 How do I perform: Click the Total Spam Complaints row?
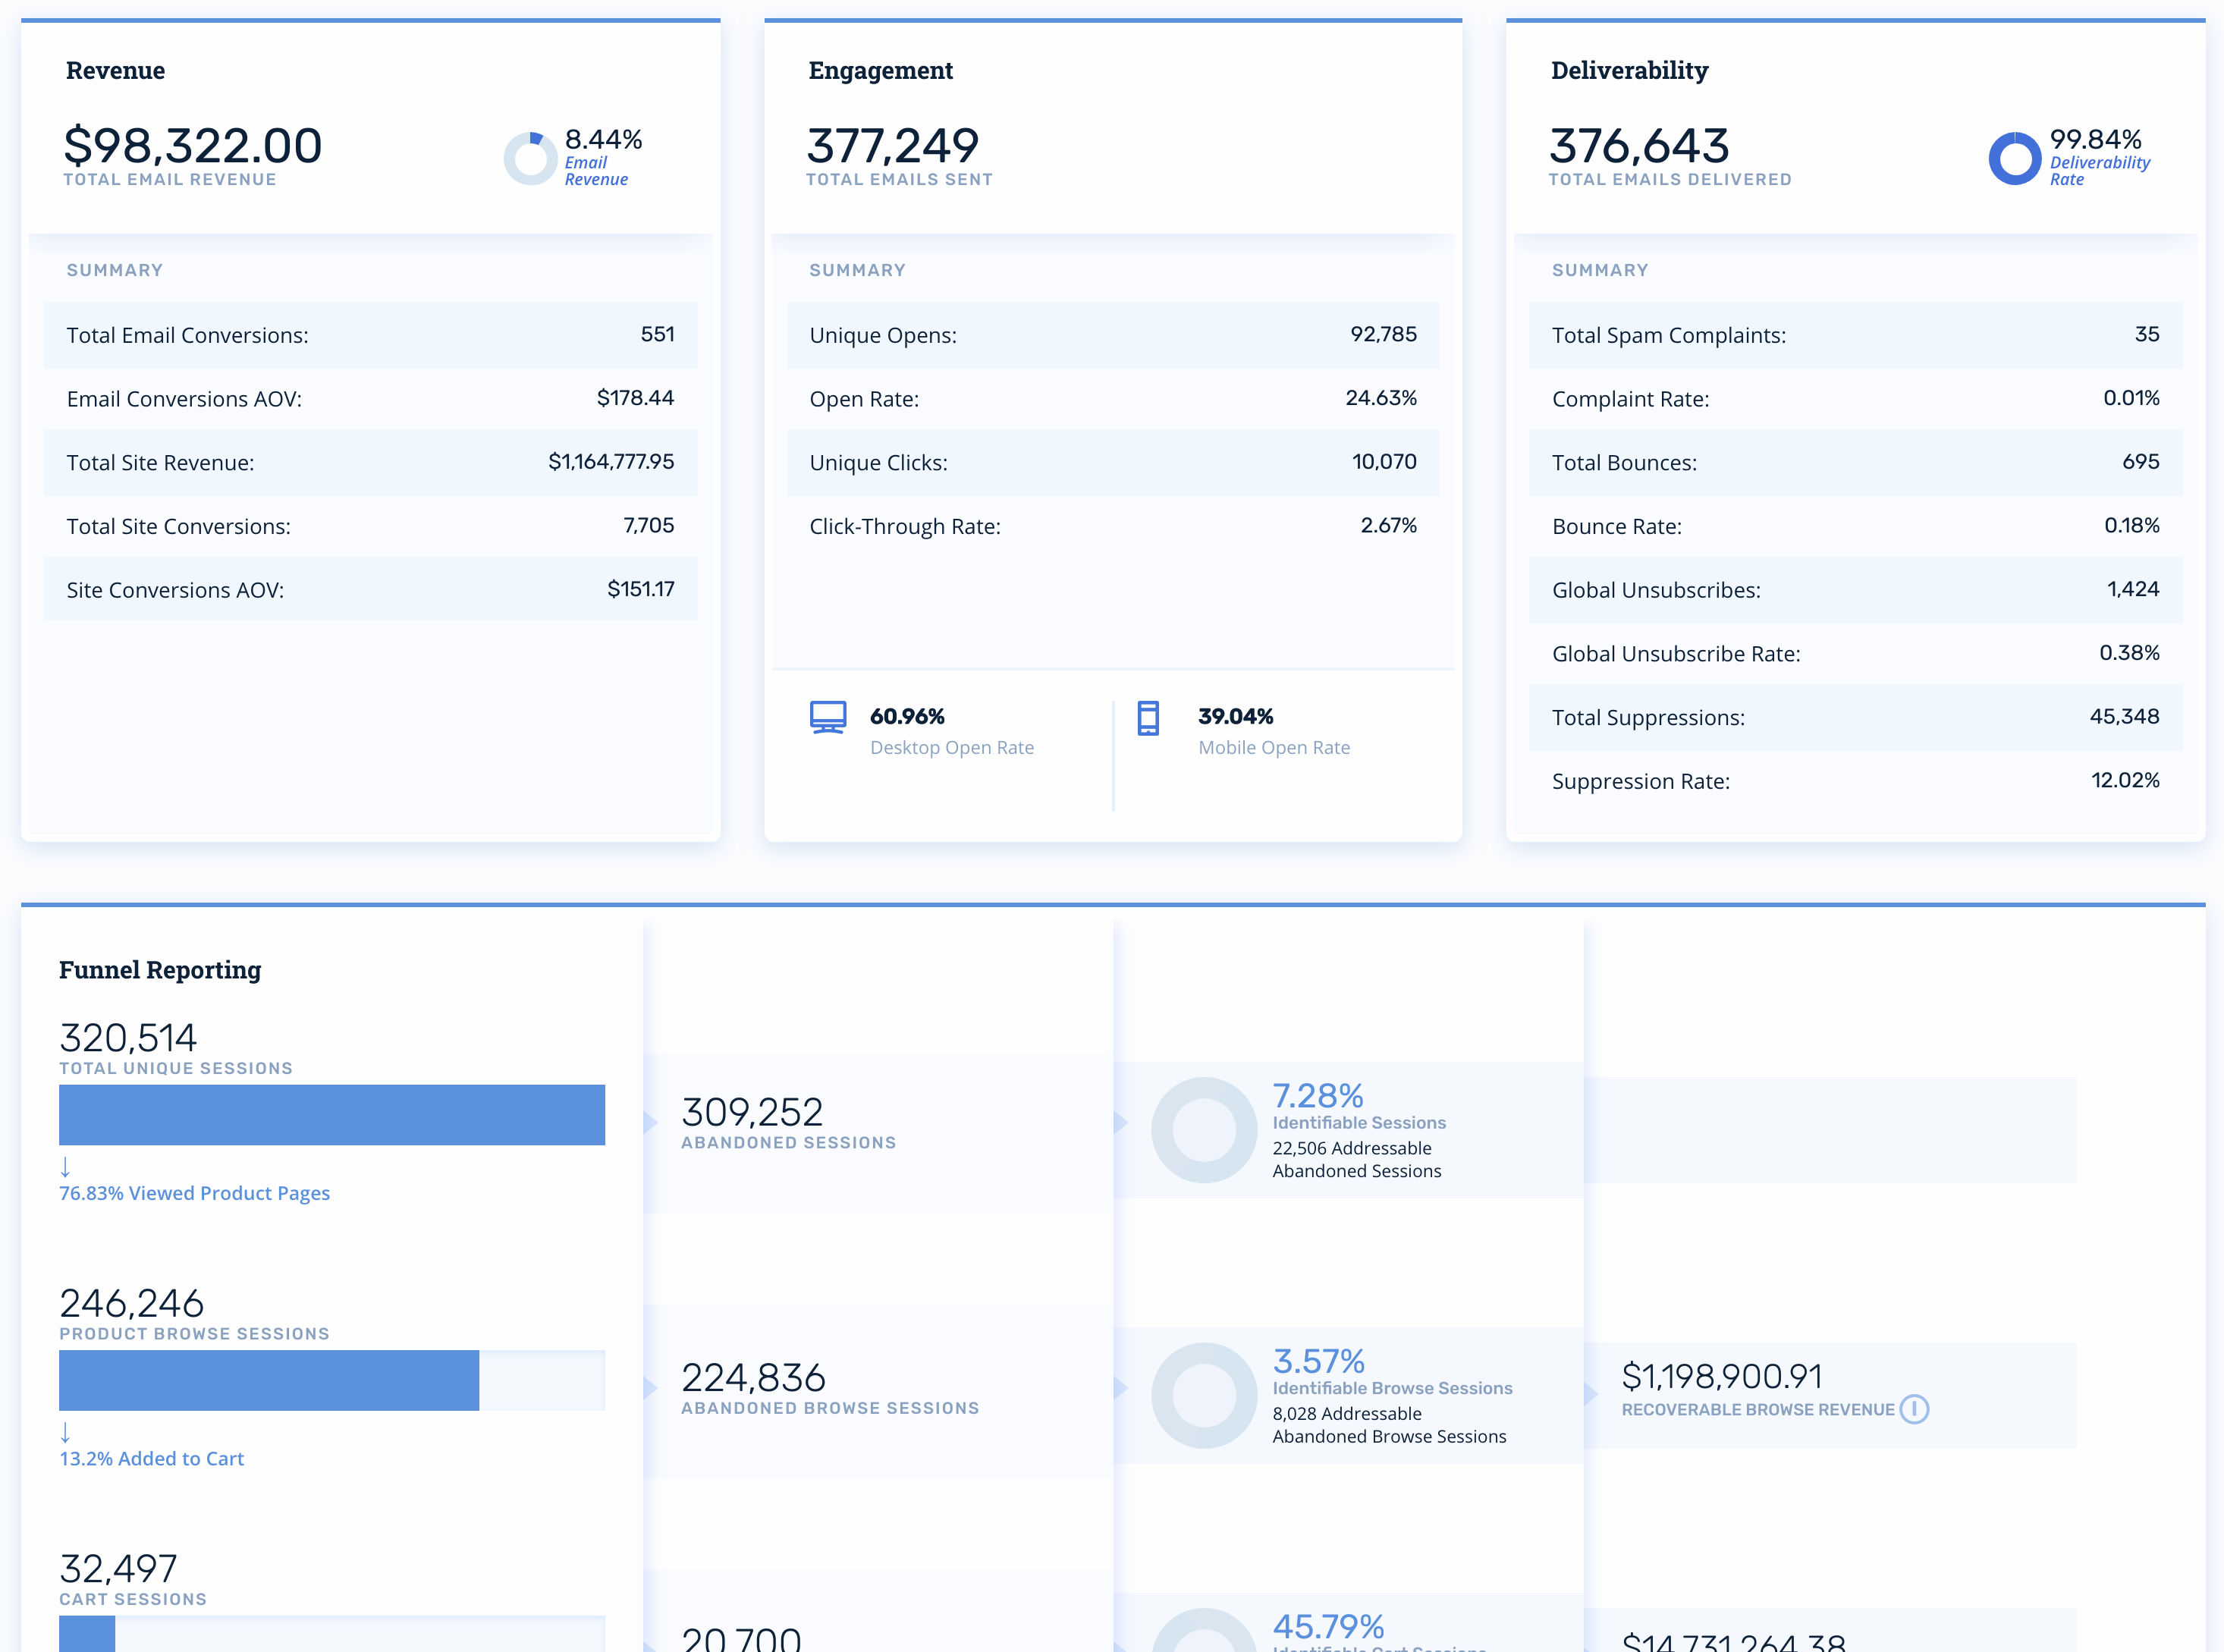pyautogui.click(x=1855, y=335)
